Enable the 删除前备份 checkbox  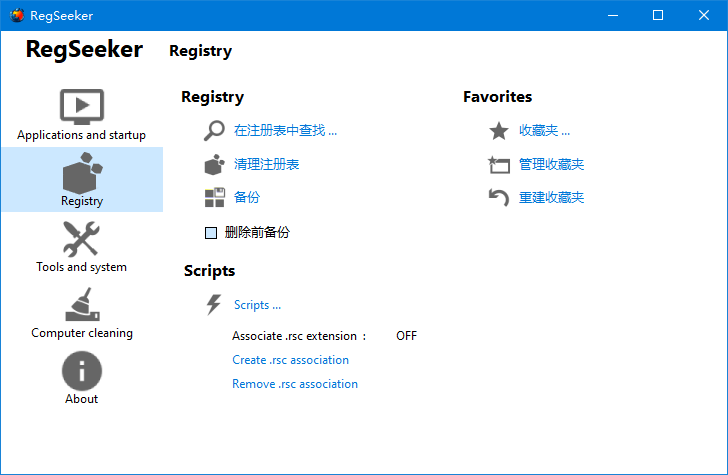211,233
